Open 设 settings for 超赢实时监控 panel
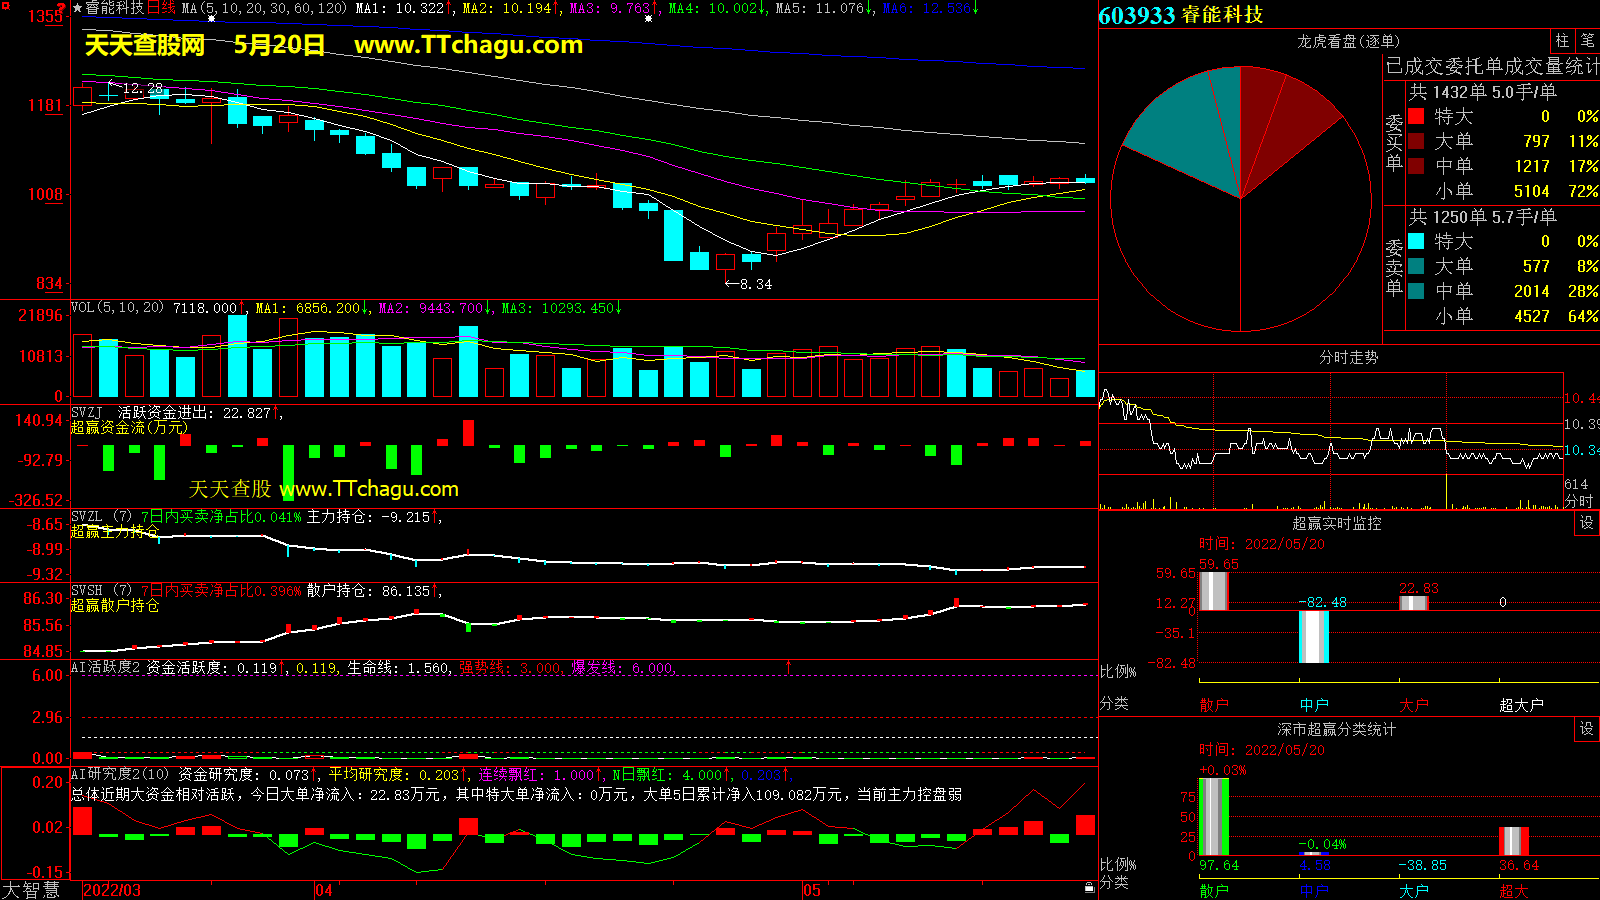1600x900 pixels. click(1587, 523)
